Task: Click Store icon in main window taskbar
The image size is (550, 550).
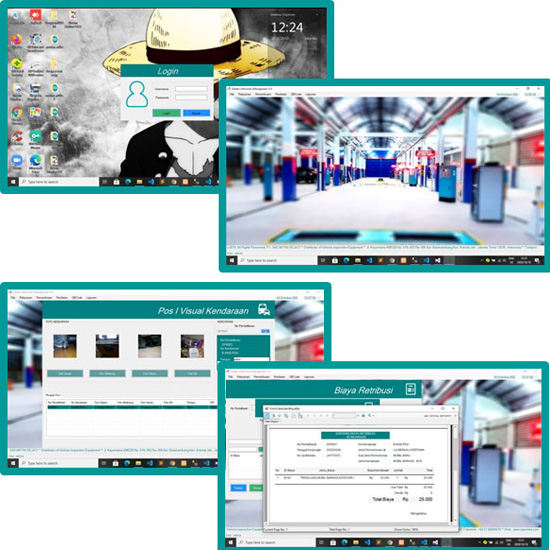Action: coord(335,260)
